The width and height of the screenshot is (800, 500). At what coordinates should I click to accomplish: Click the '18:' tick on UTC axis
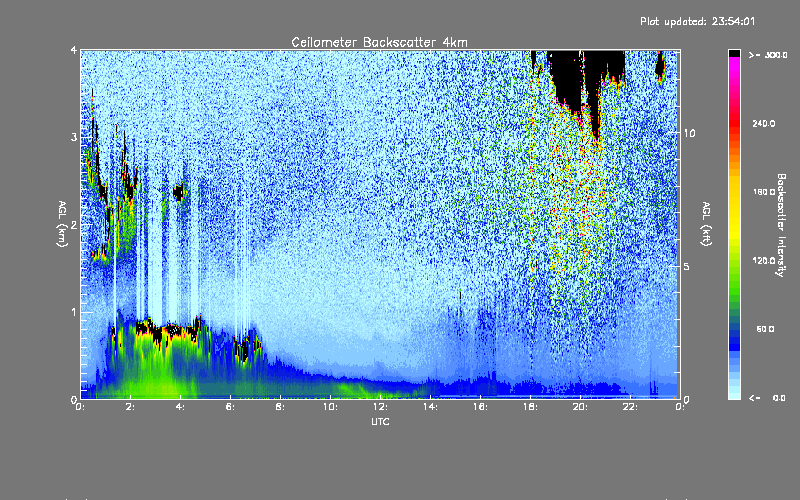tap(530, 407)
